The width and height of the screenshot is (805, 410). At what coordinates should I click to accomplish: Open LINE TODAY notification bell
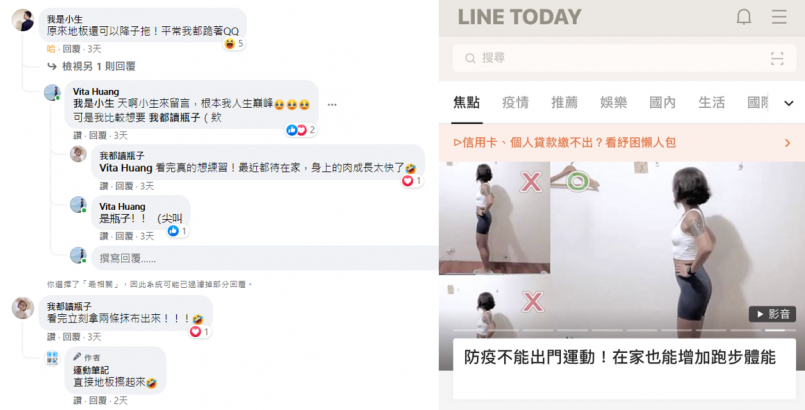[743, 17]
